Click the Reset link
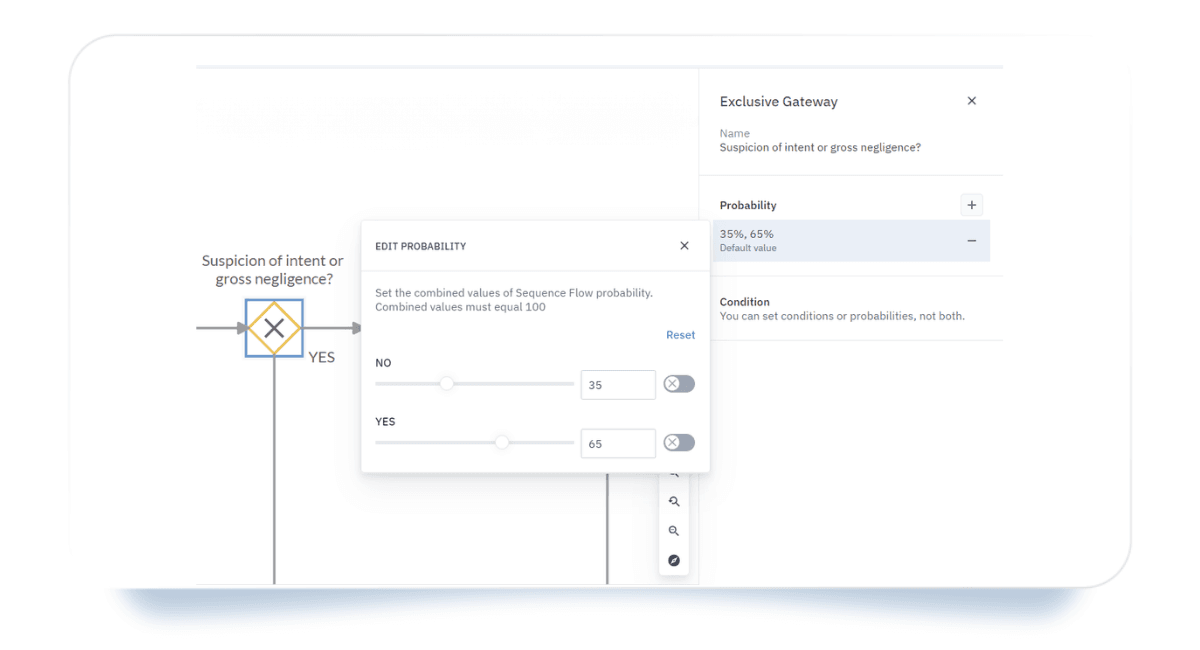 [x=680, y=335]
